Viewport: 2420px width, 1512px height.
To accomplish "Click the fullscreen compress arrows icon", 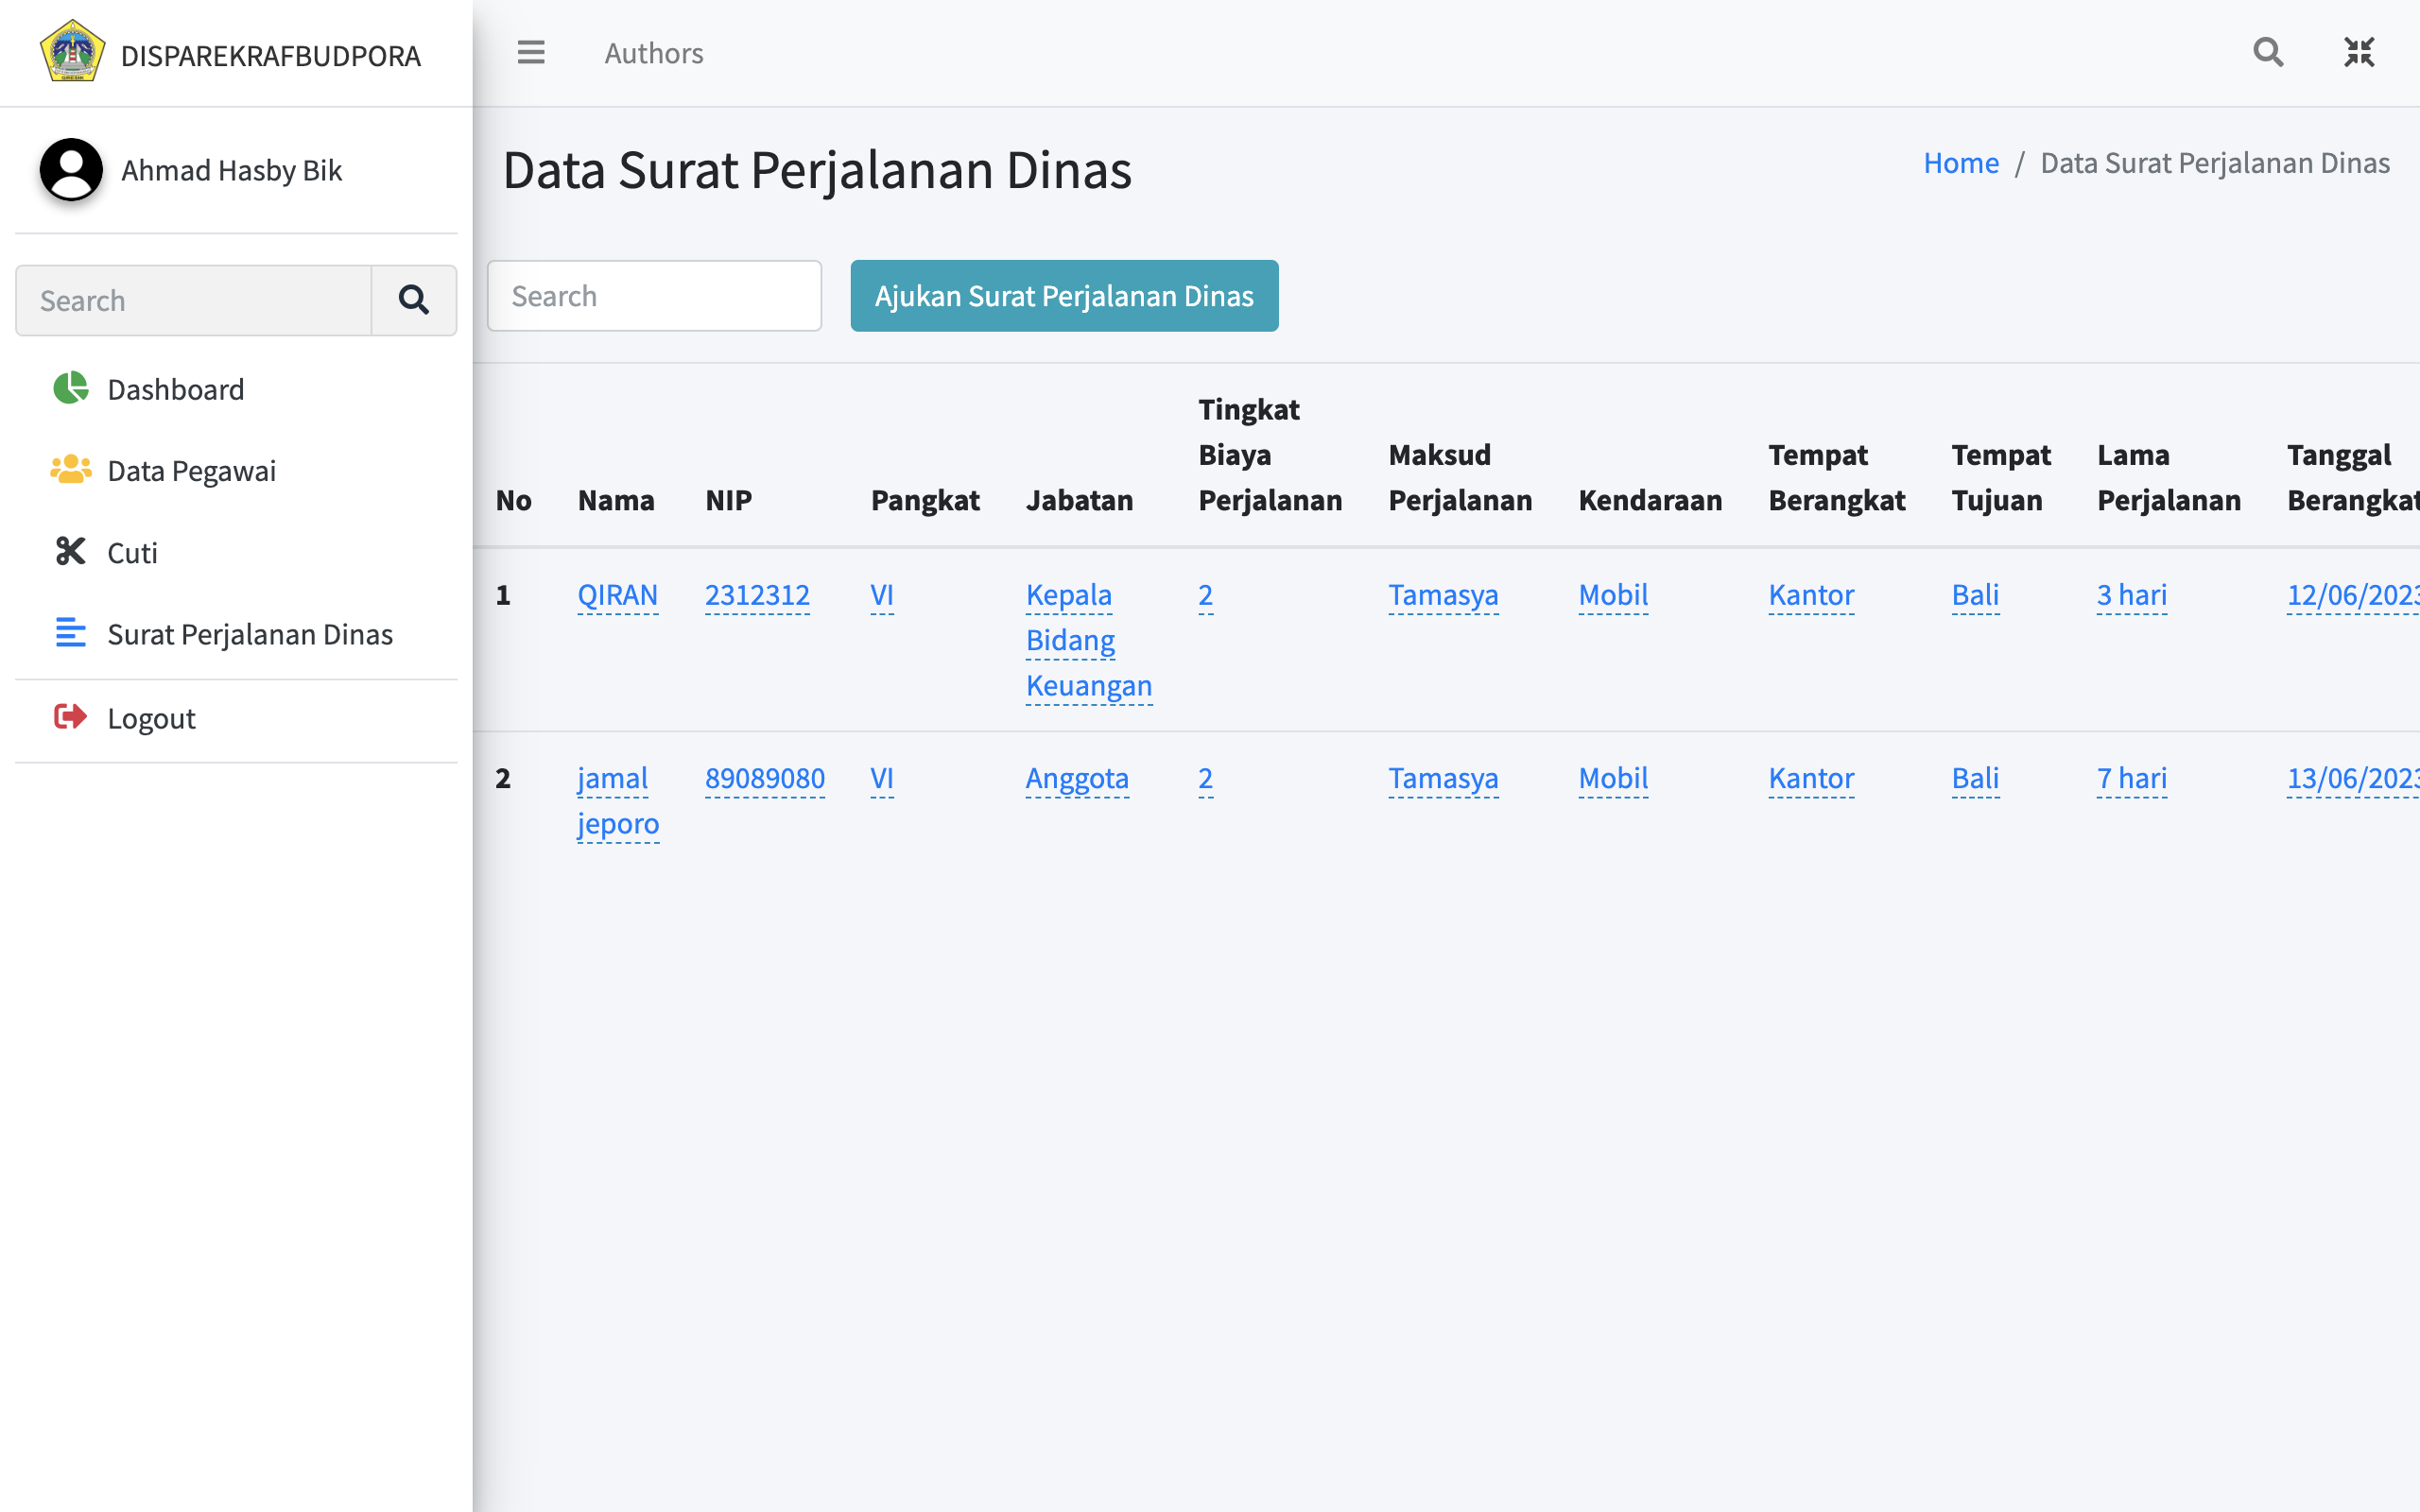I will click(2359, 52).
